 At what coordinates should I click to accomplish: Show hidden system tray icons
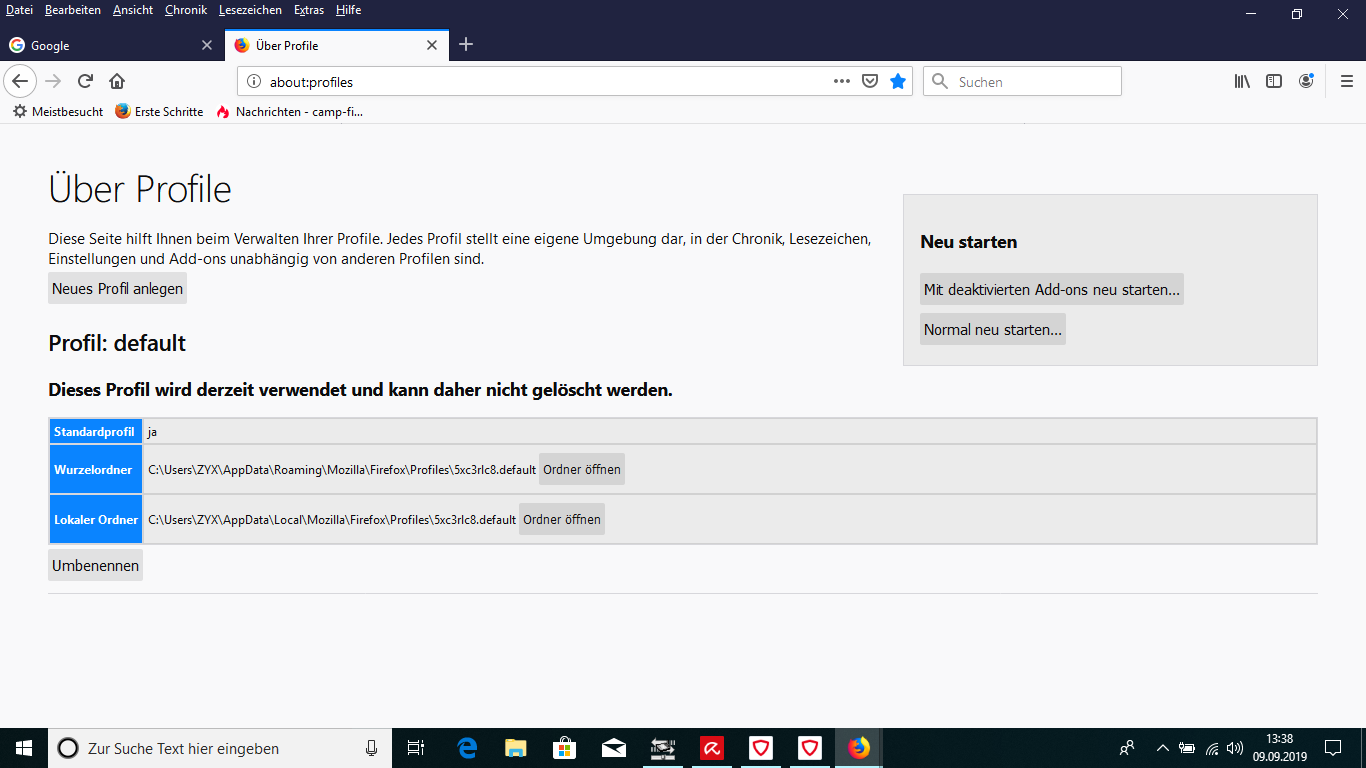tap(1162, 748)
